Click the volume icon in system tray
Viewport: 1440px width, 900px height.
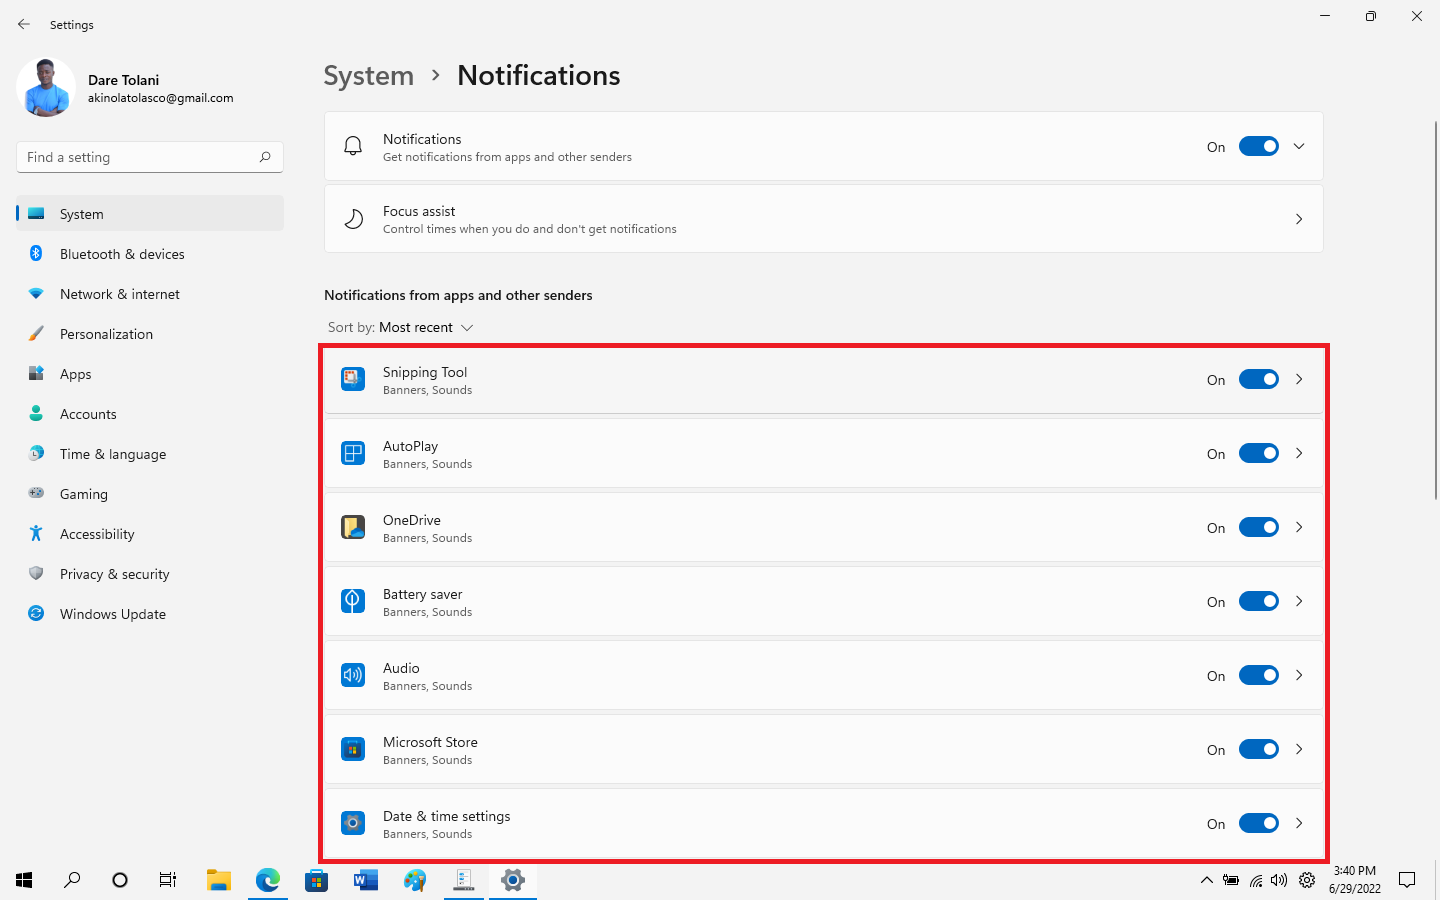pos(1279,880)
